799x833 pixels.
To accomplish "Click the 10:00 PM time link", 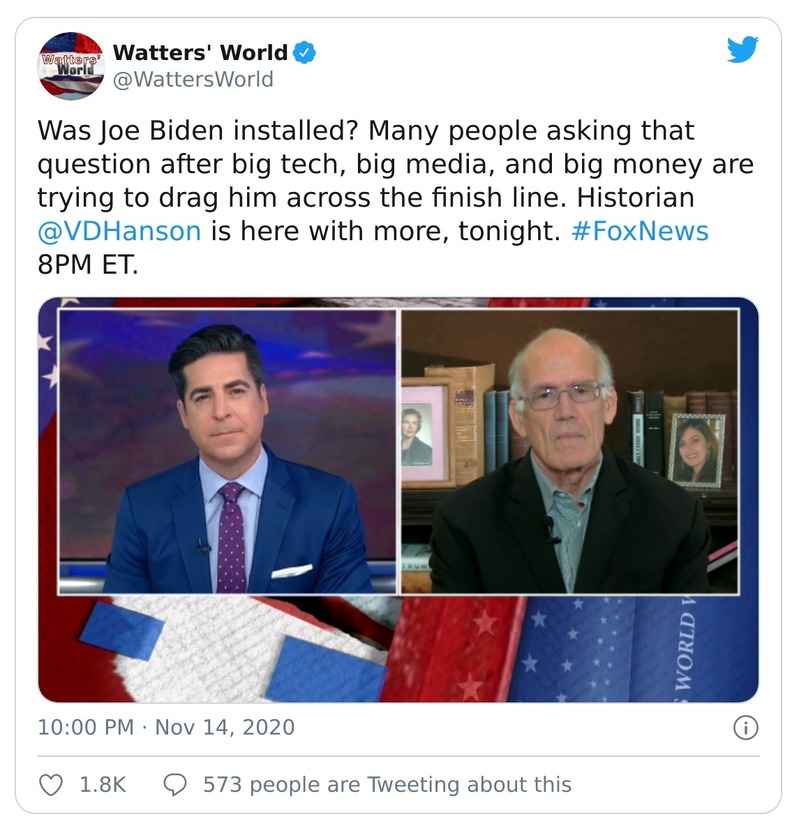I will (x=86, y=727).
